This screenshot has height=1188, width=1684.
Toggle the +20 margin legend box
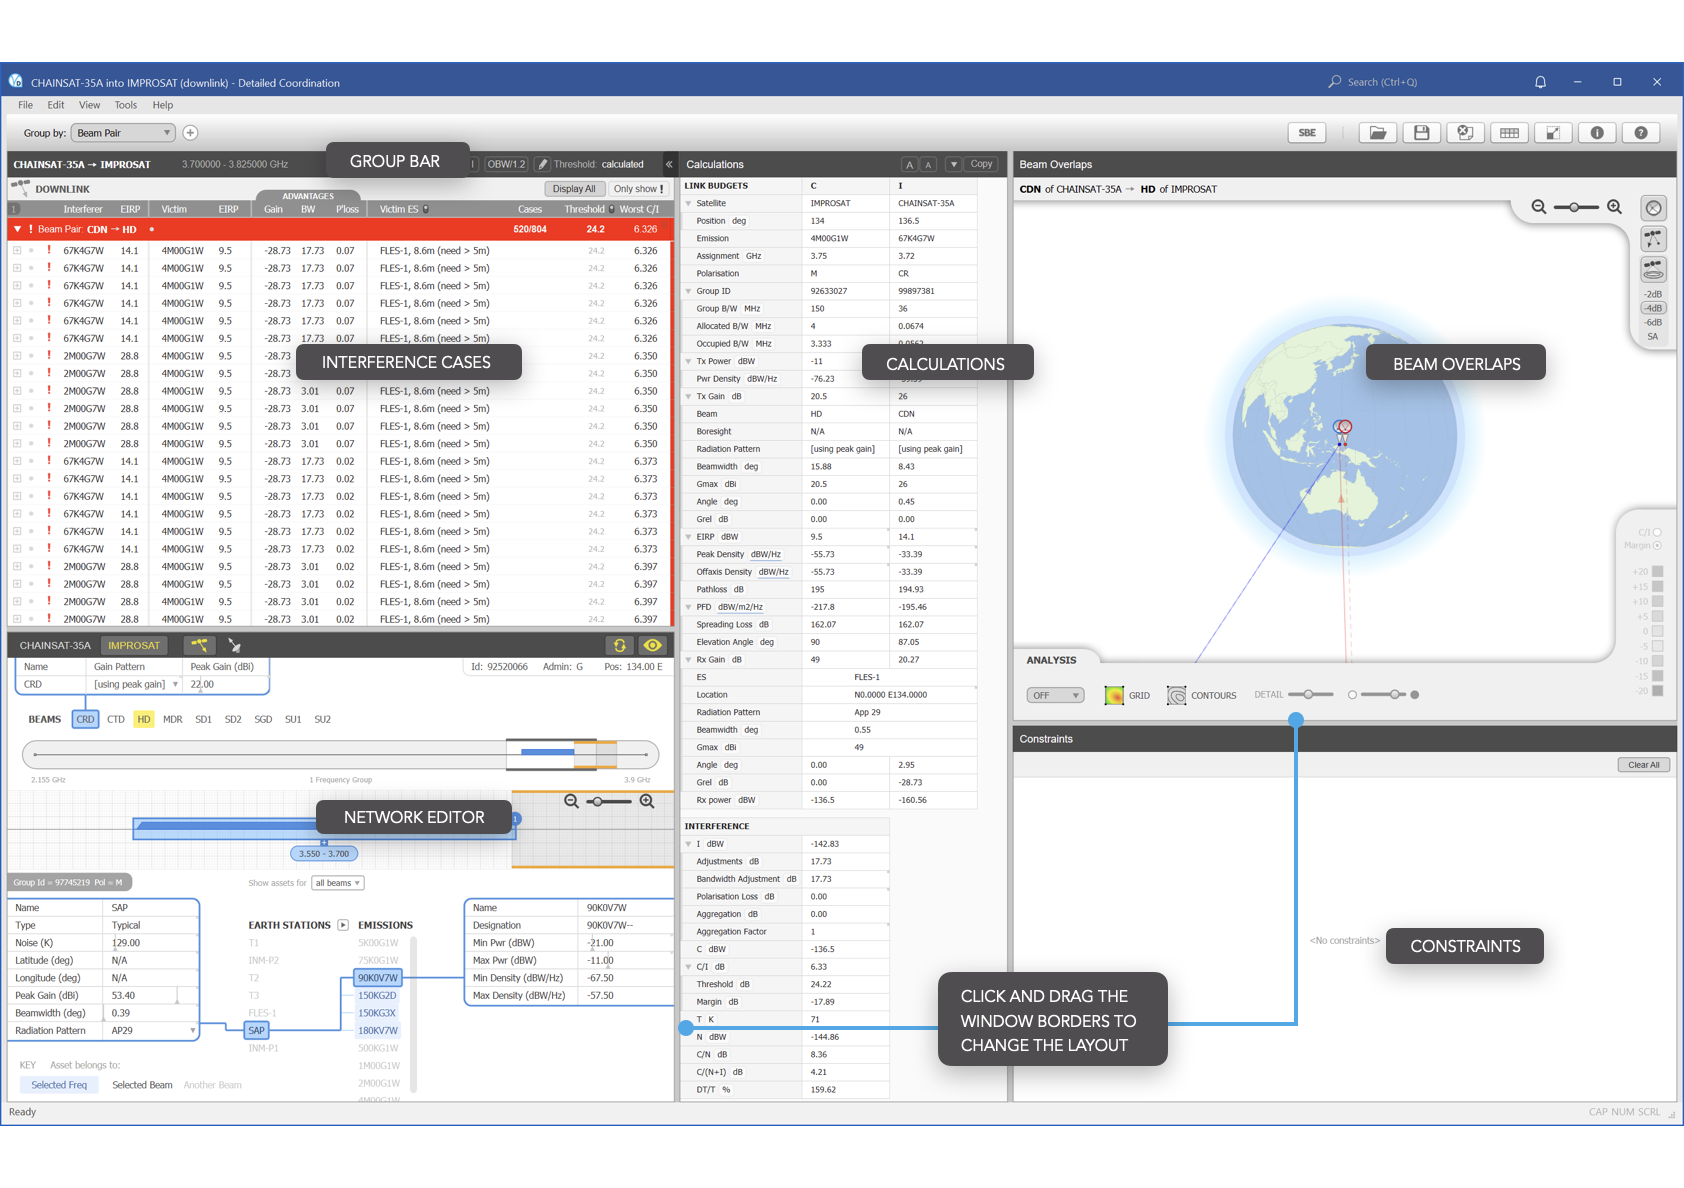[x=1657, y=572]
